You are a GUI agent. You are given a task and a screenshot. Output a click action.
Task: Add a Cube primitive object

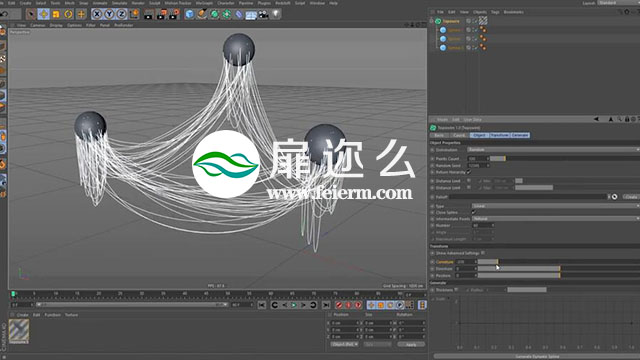click(x=189, y=14)
